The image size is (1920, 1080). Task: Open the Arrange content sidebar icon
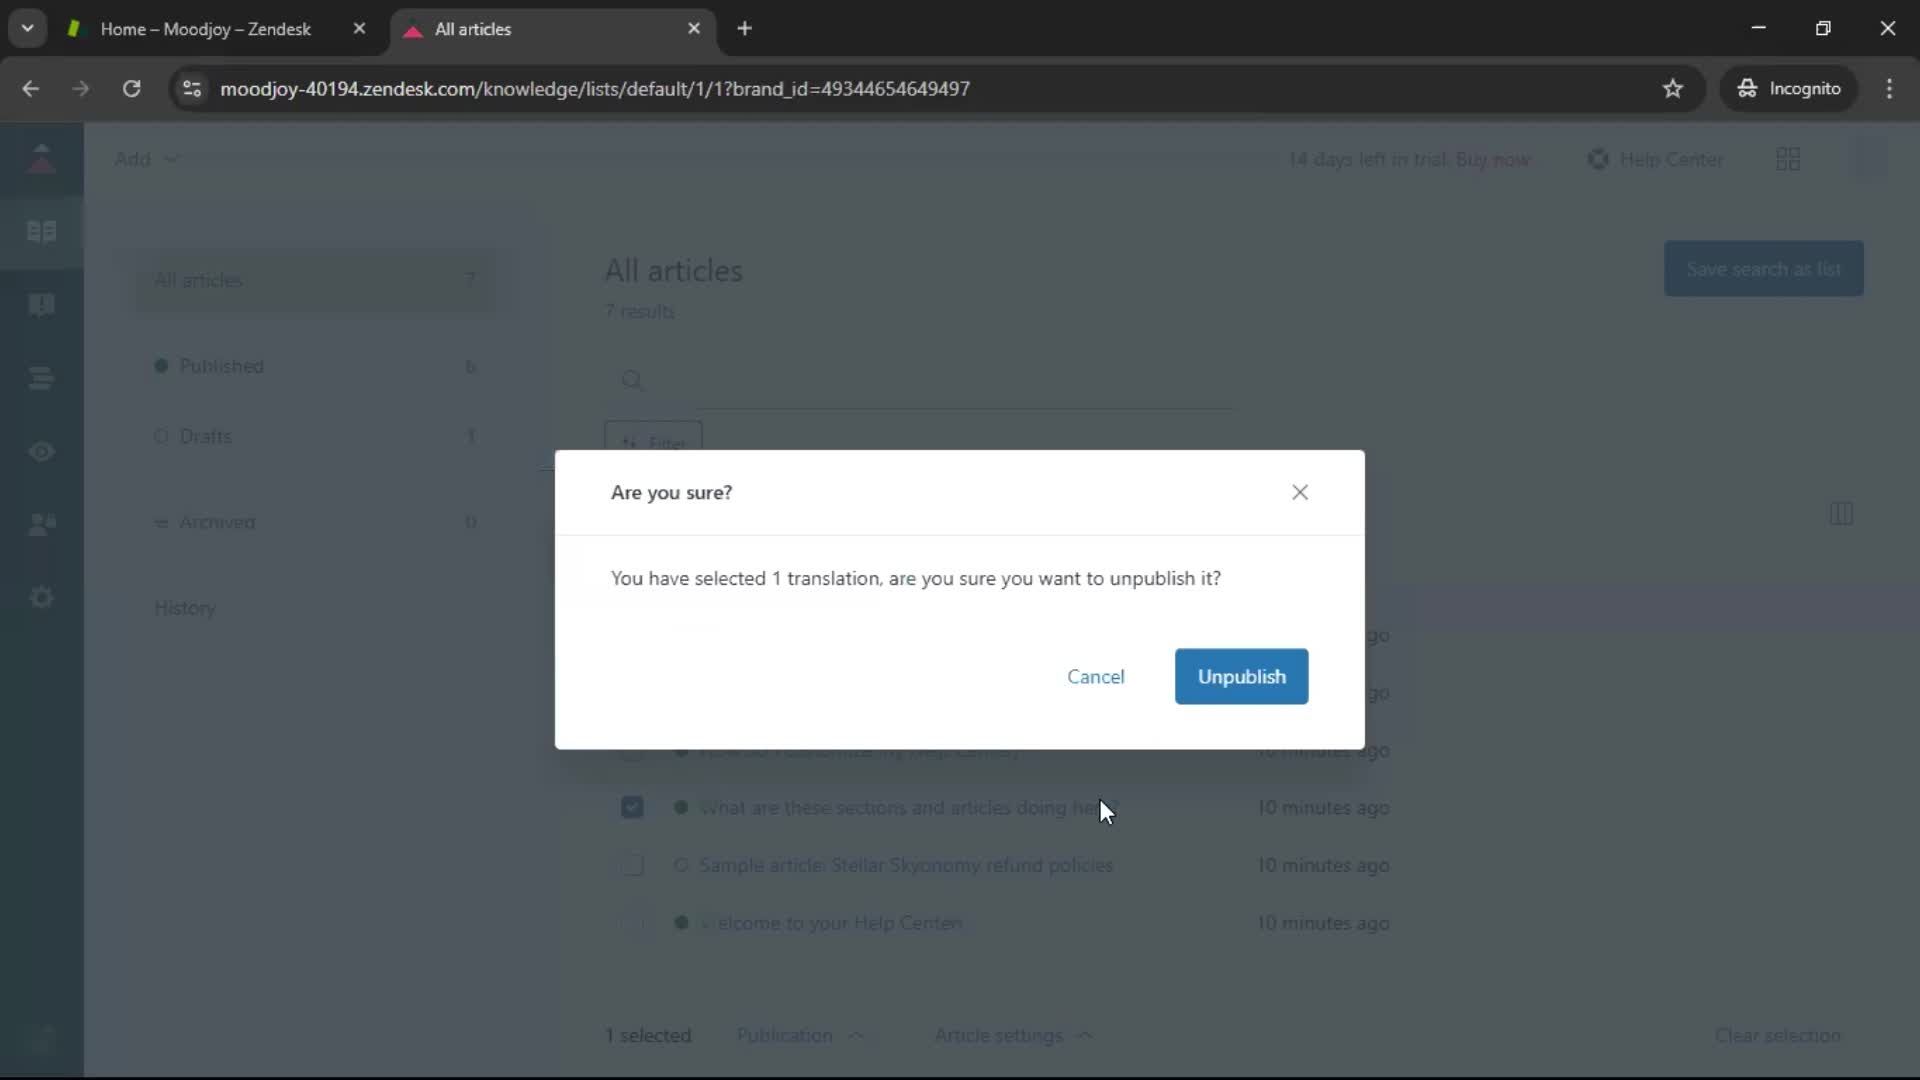coord(41,378)
